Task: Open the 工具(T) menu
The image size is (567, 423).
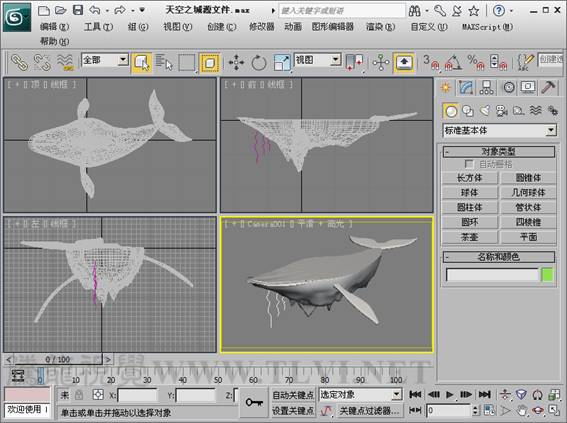Action: coord(98,27)
